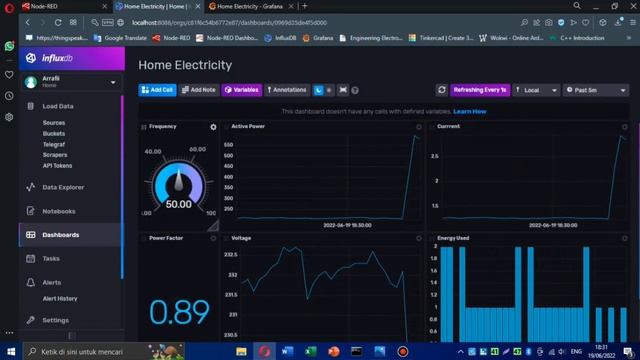
Task: Click Home Electricity dashboard title
Action: (x=185, y=65)
